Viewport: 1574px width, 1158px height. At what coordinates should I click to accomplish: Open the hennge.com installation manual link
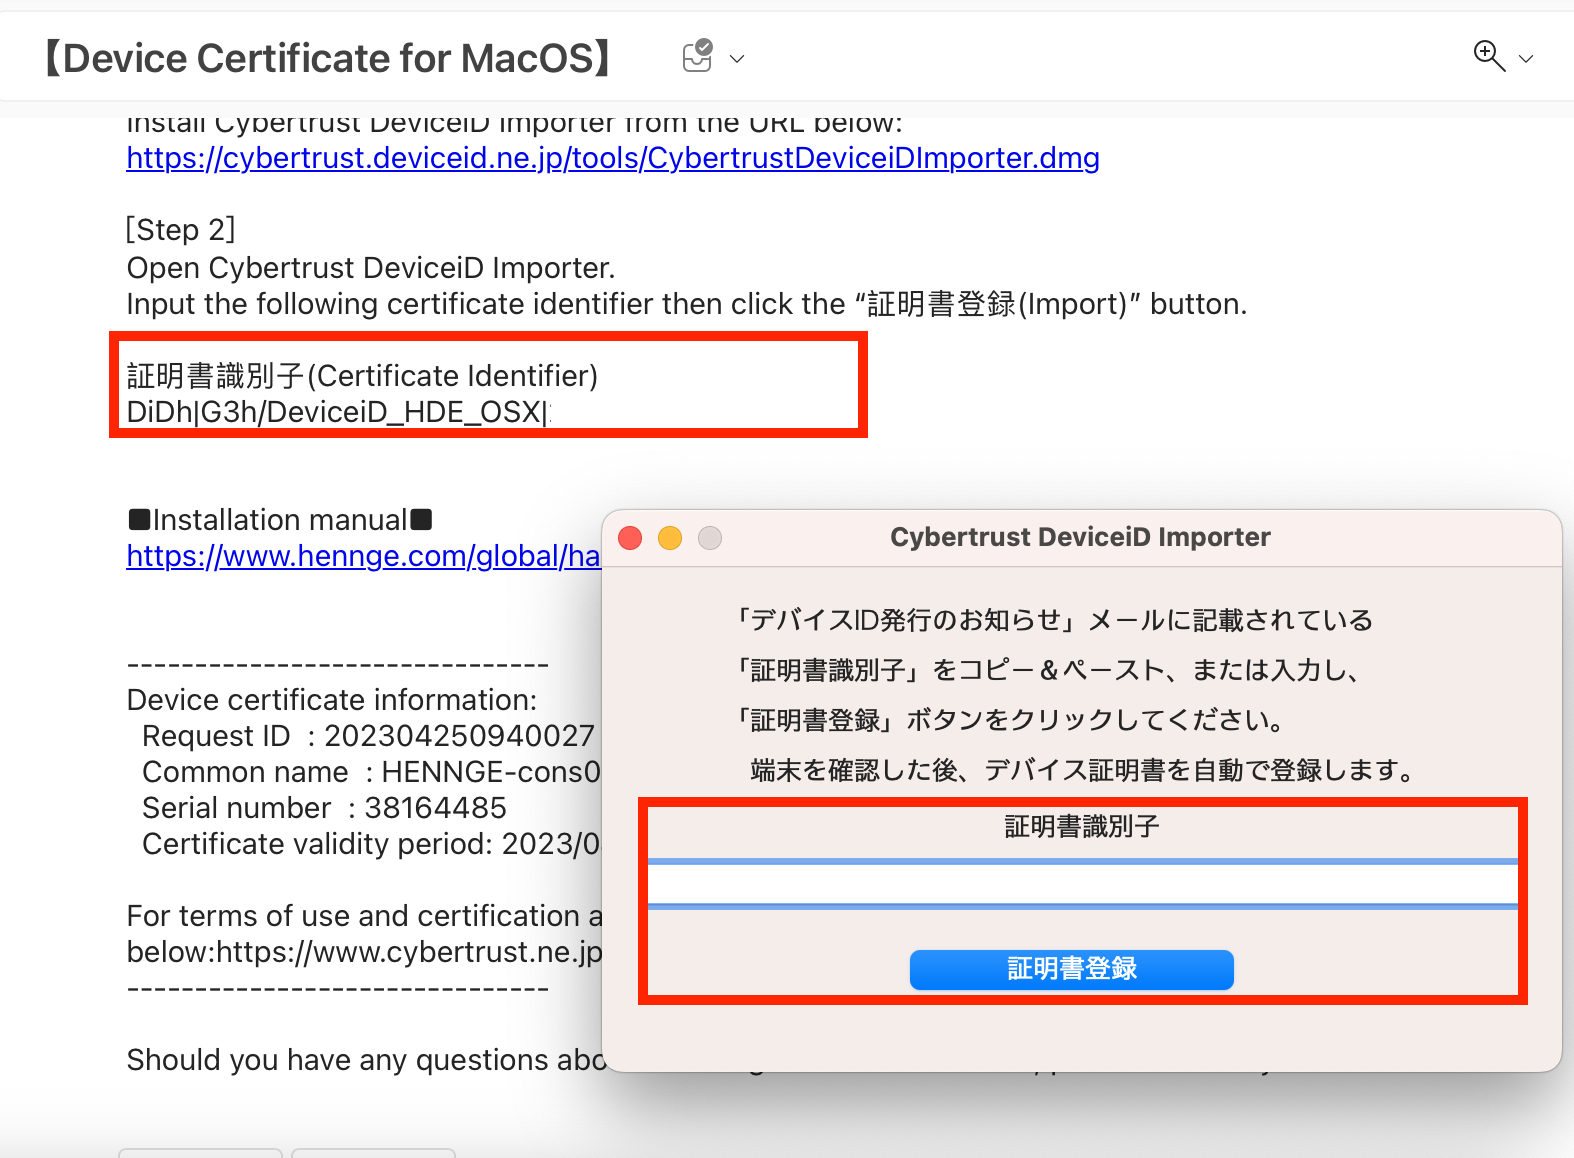pyautogui.click(x=364, y=556)
